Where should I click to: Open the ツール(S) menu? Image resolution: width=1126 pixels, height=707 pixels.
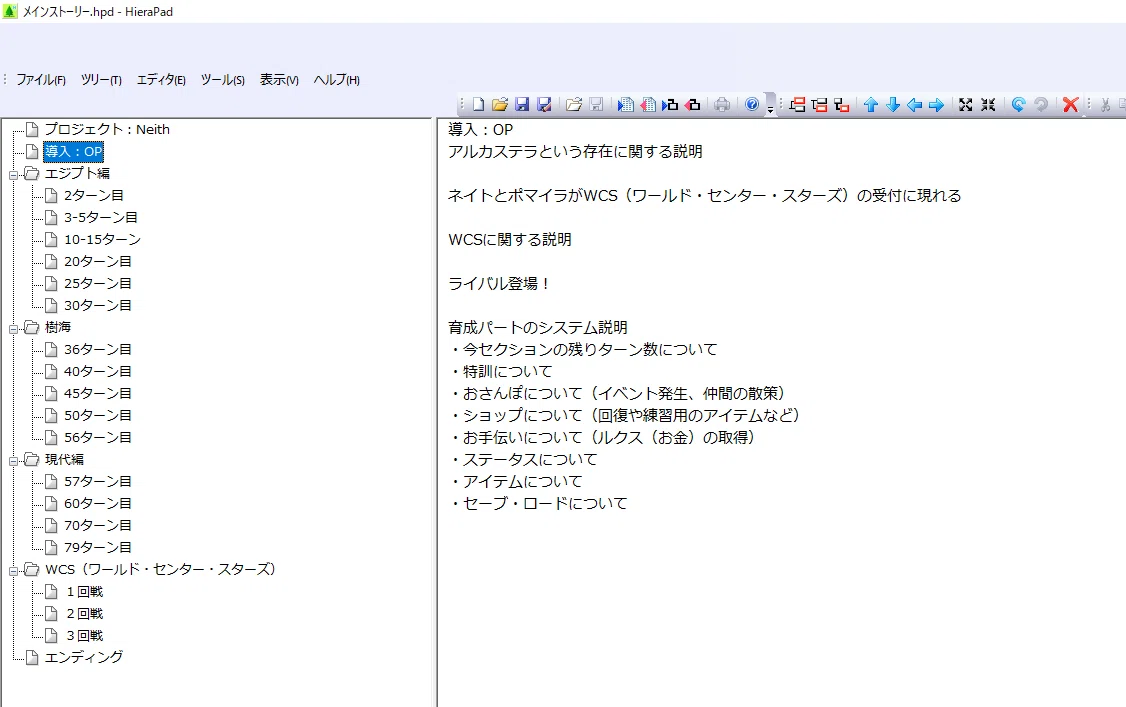[x=222, y=80]
